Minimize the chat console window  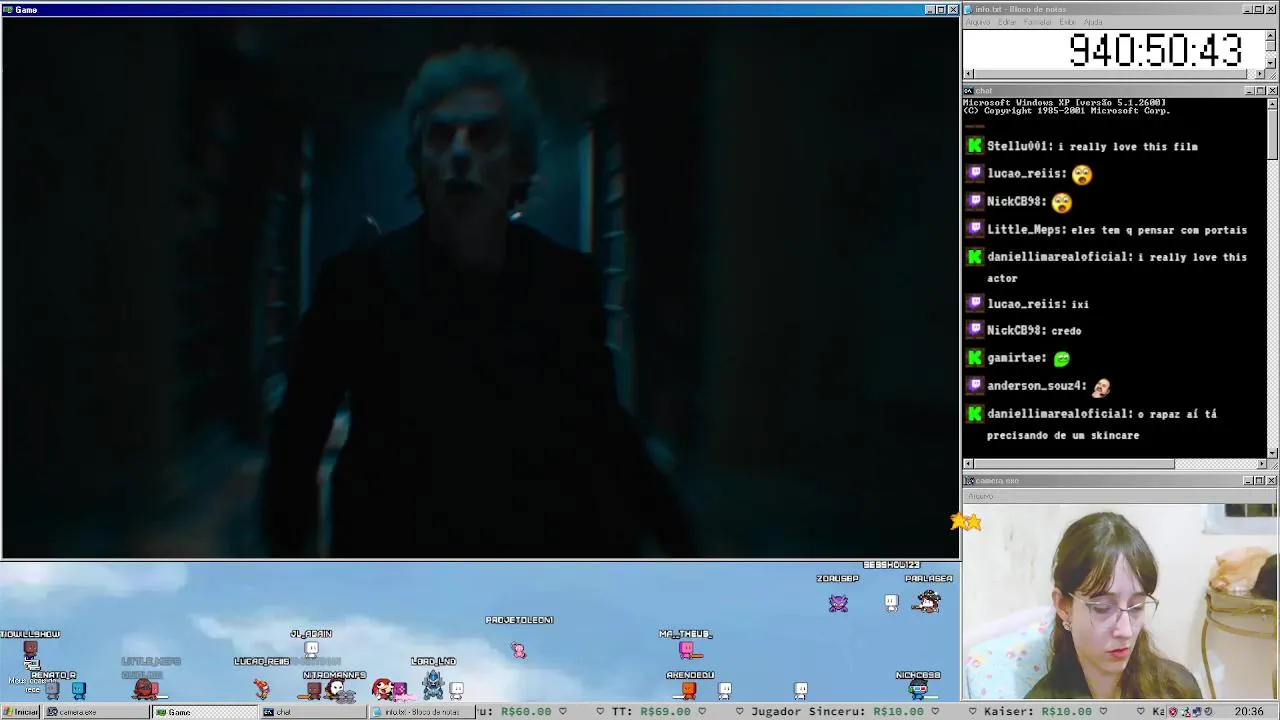(1249, 91)
